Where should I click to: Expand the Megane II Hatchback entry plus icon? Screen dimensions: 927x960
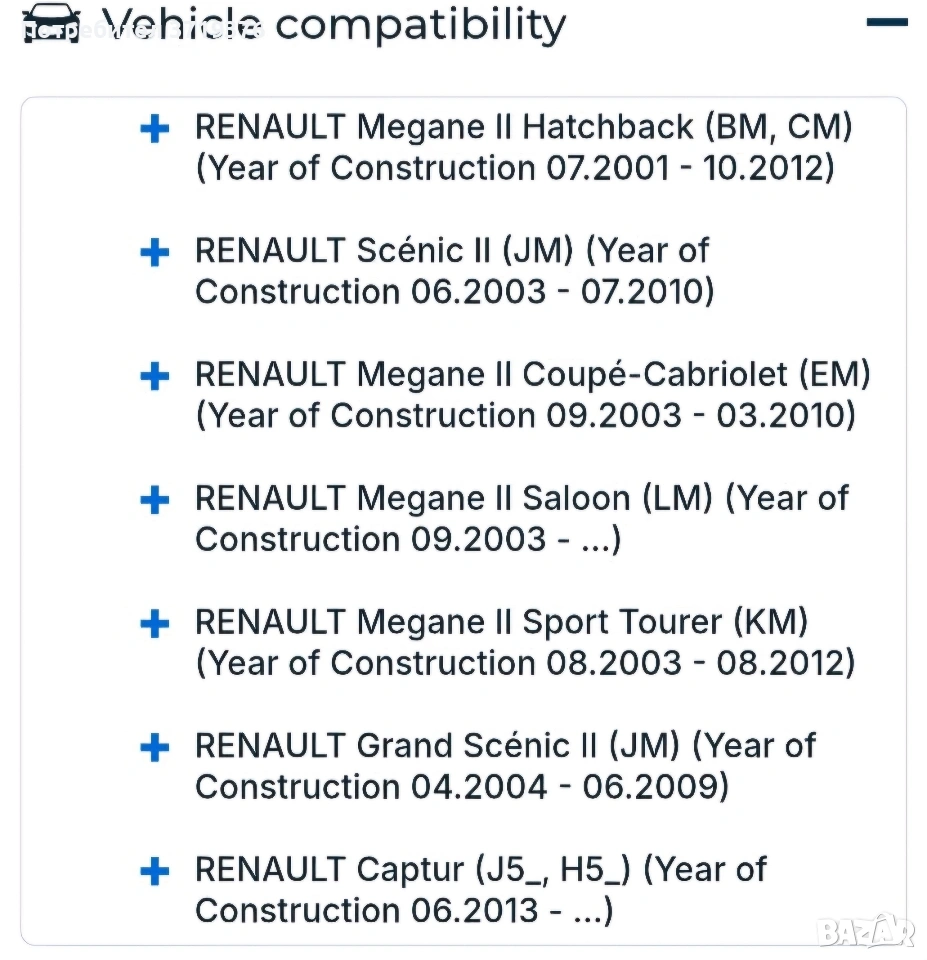pyautogui.click(x=154, y=129)
